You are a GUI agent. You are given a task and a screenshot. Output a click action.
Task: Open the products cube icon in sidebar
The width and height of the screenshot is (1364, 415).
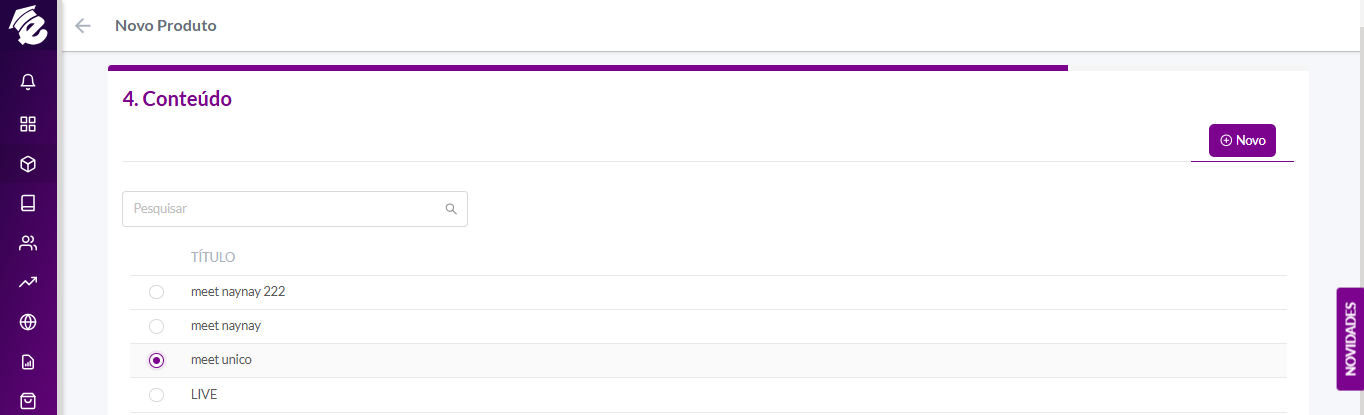(x=28, y=164)
